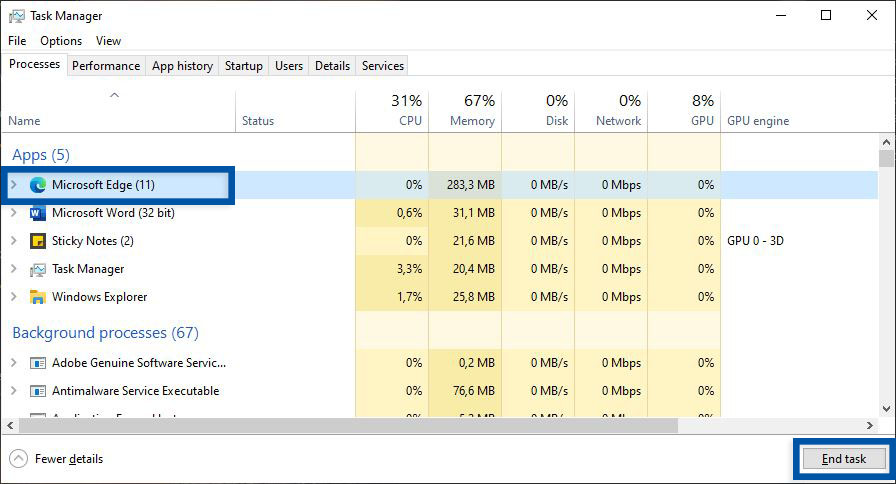Switch to the Startup tab
The width and height of the screenshot is (896, 484).
pos(243,66)
